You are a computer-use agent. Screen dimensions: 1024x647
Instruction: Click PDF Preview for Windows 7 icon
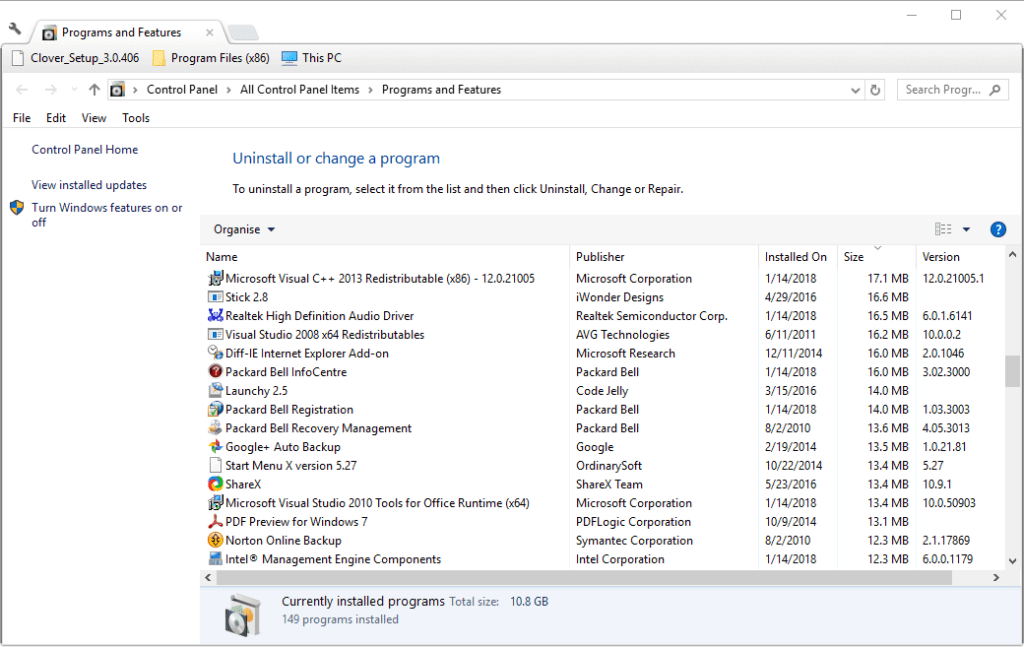(216, 522)
